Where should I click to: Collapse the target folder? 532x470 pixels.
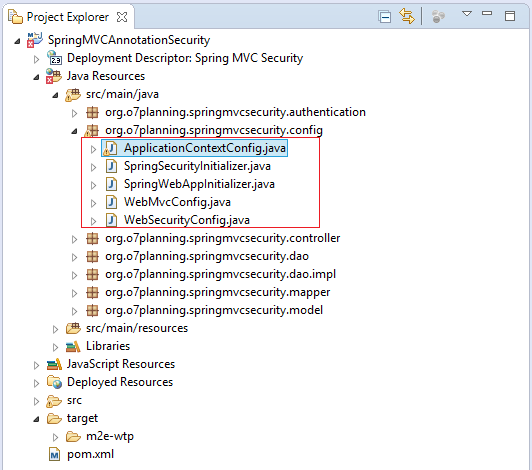point(36,420)
